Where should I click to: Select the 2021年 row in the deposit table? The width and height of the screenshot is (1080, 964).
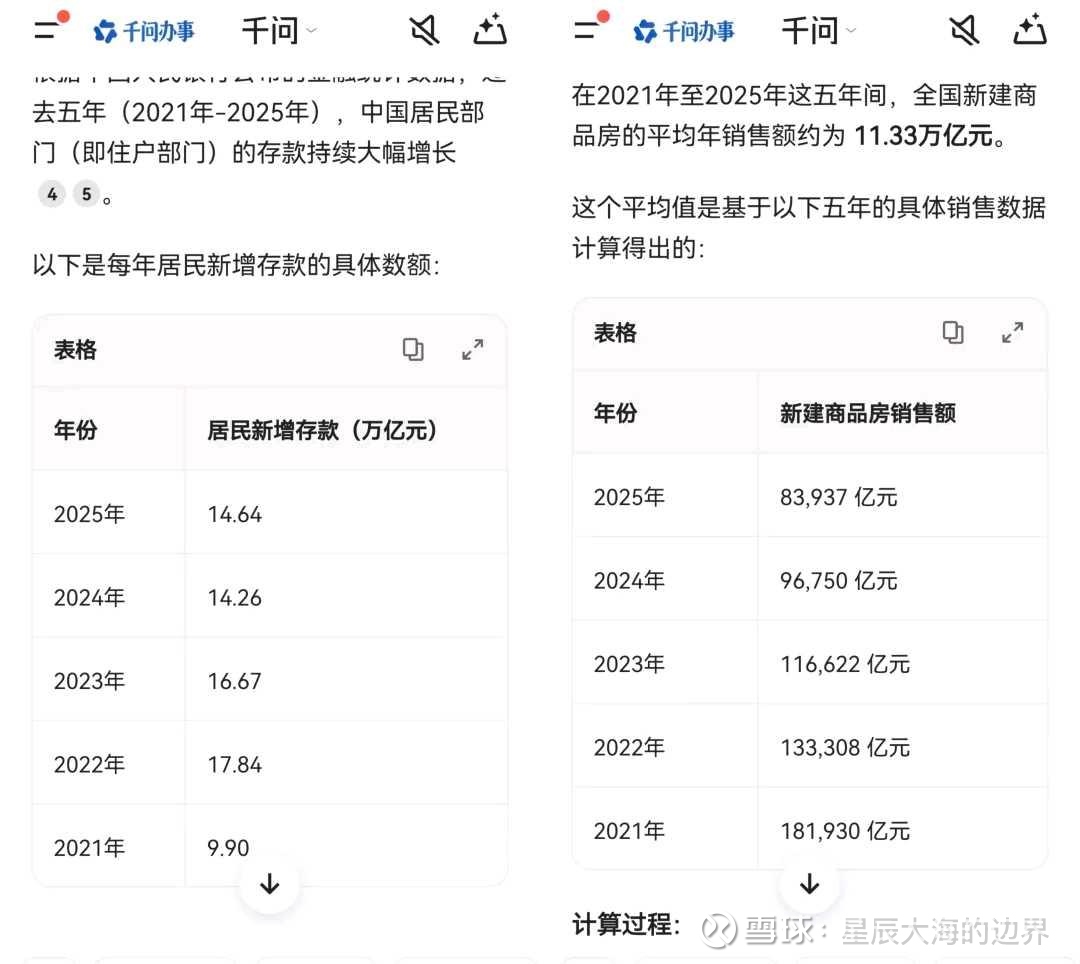pyautogui.click(x=90, y=847)
